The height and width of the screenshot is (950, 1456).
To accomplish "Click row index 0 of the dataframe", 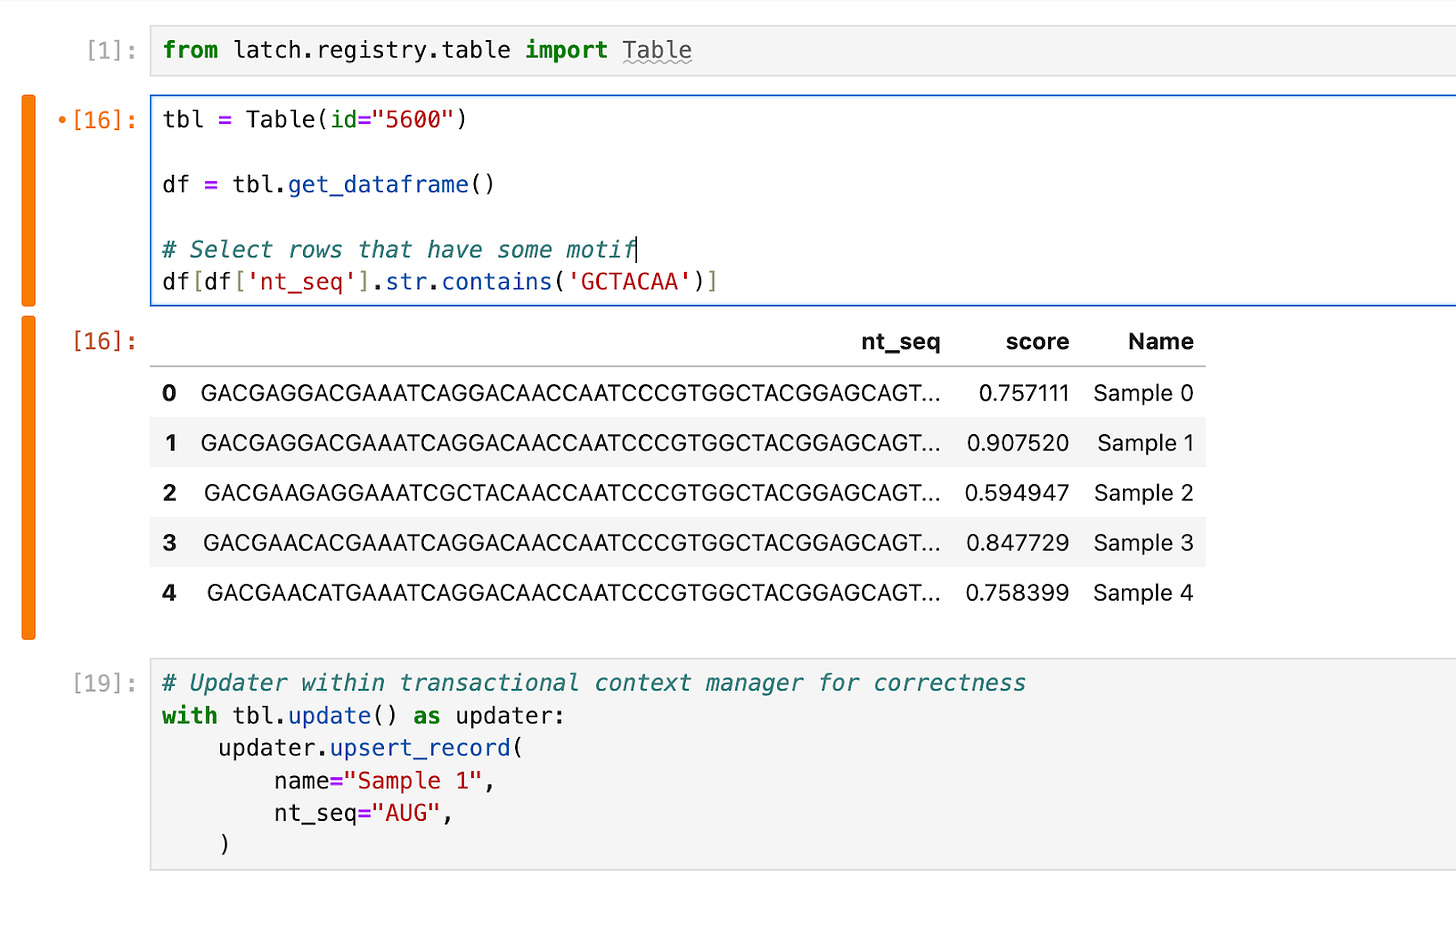I will coord(169,393).
